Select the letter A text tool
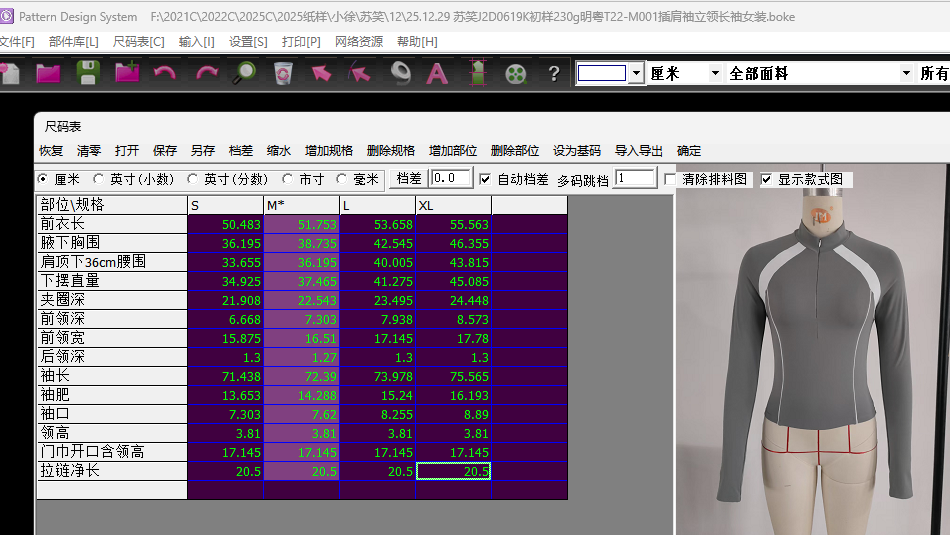Screen dimensions: 950x535 (437, 73)
